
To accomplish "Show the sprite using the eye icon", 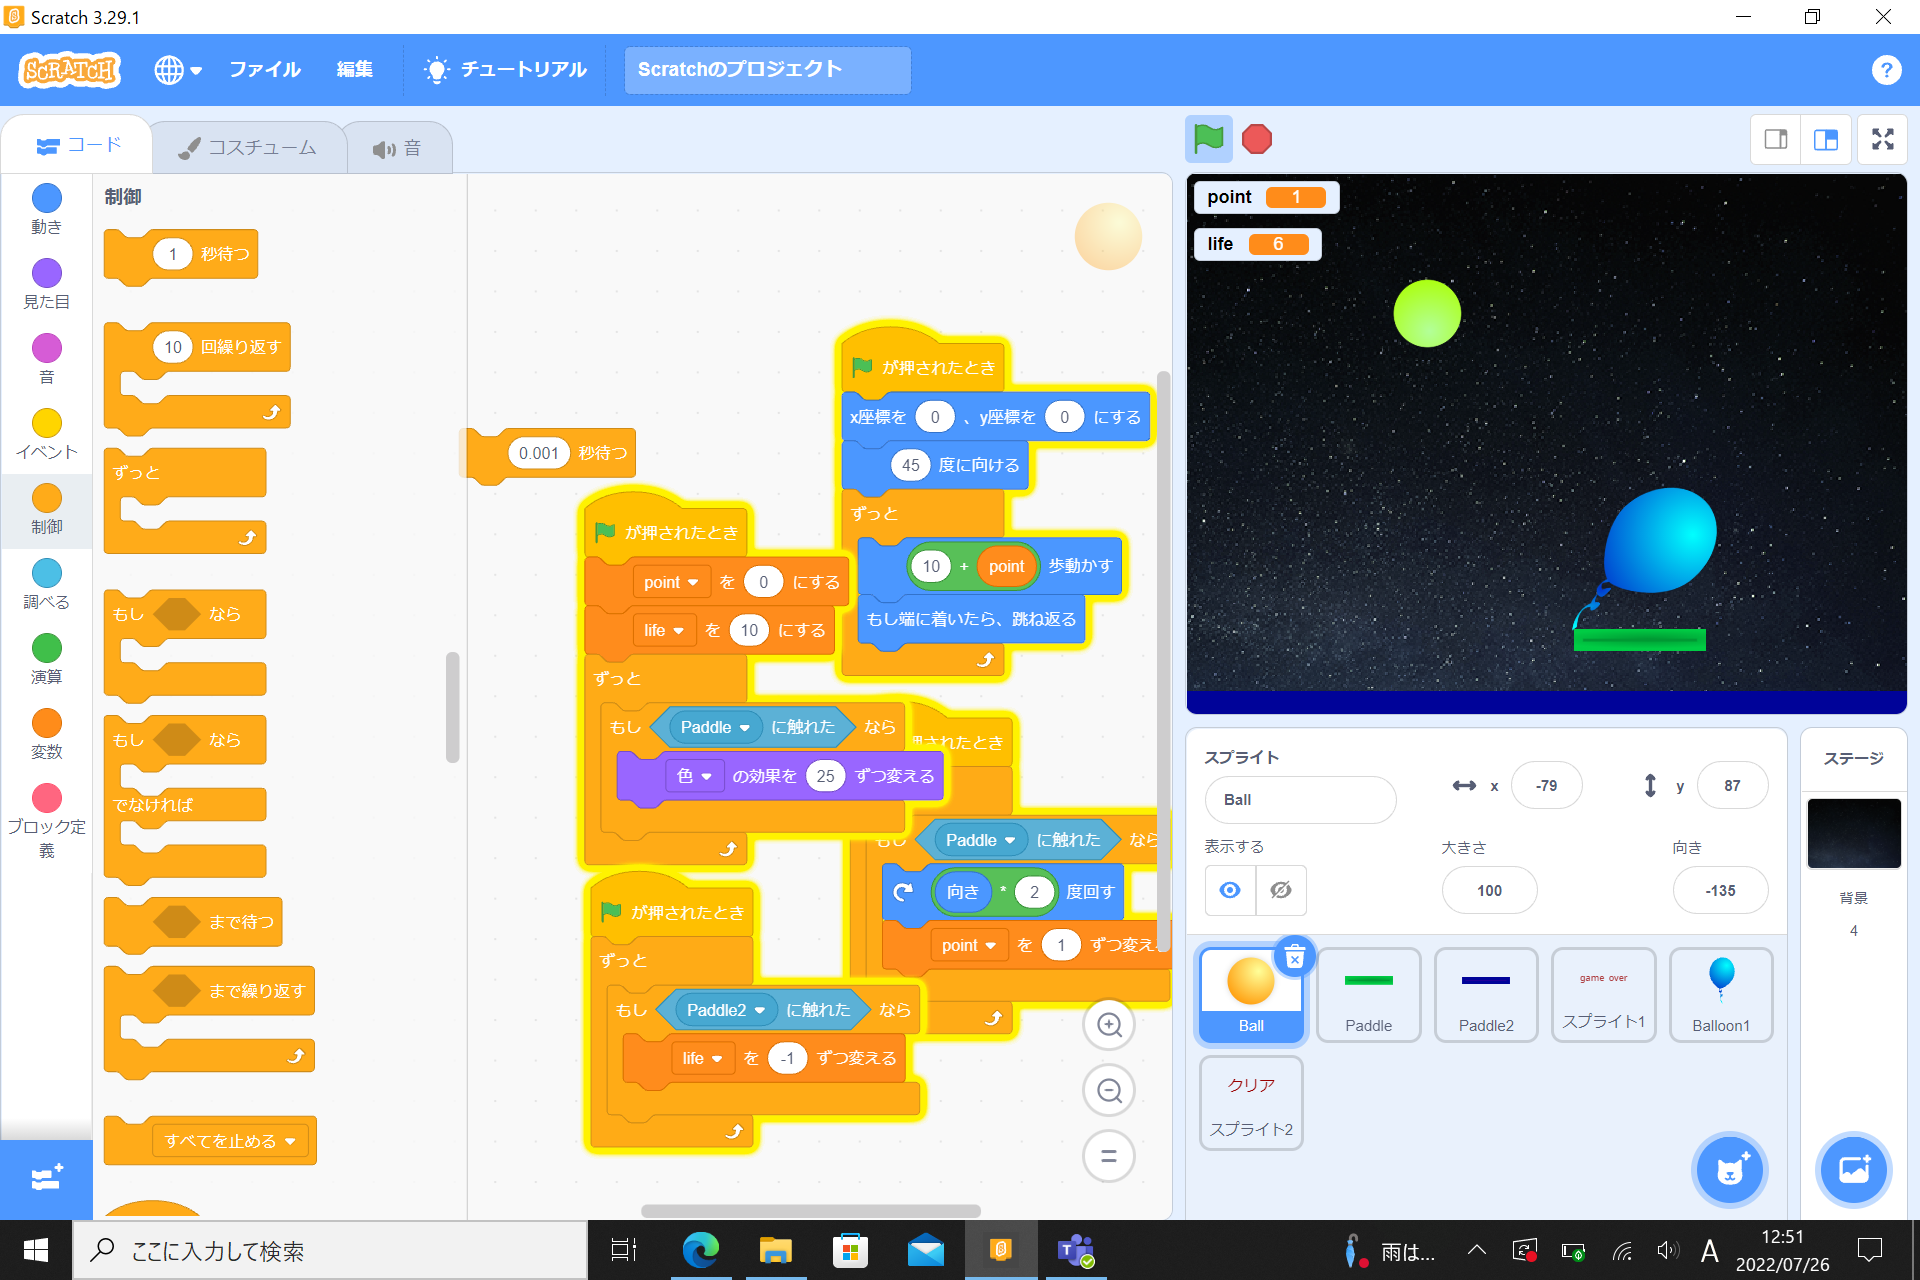I will [x=1230, y=890].
